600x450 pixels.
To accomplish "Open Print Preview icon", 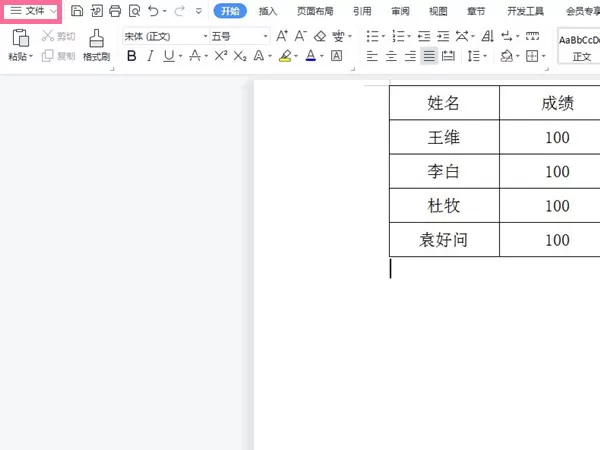I will coord(134,11).
